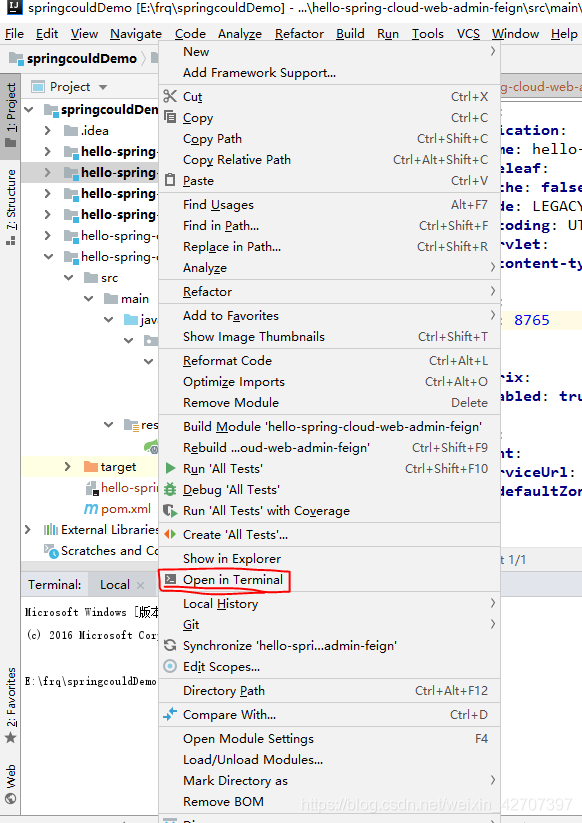The width and height of the screenshot is (582, 823).
Task: Choose Remove BOM
Action: pyautogui.click(x=329, y=801)
